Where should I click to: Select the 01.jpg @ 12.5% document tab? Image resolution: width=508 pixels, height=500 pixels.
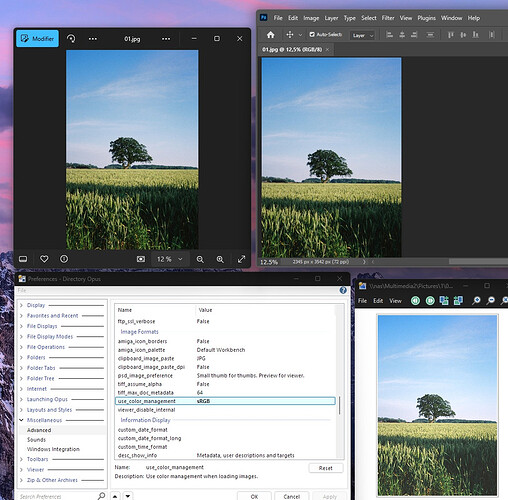coord(292,49)
